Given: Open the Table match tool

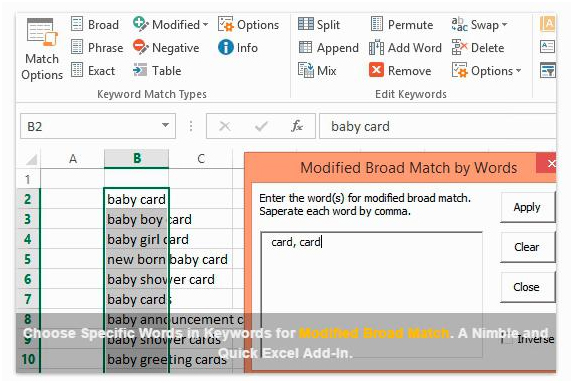Looking at the screenshot, I should [x=157, y=71].
